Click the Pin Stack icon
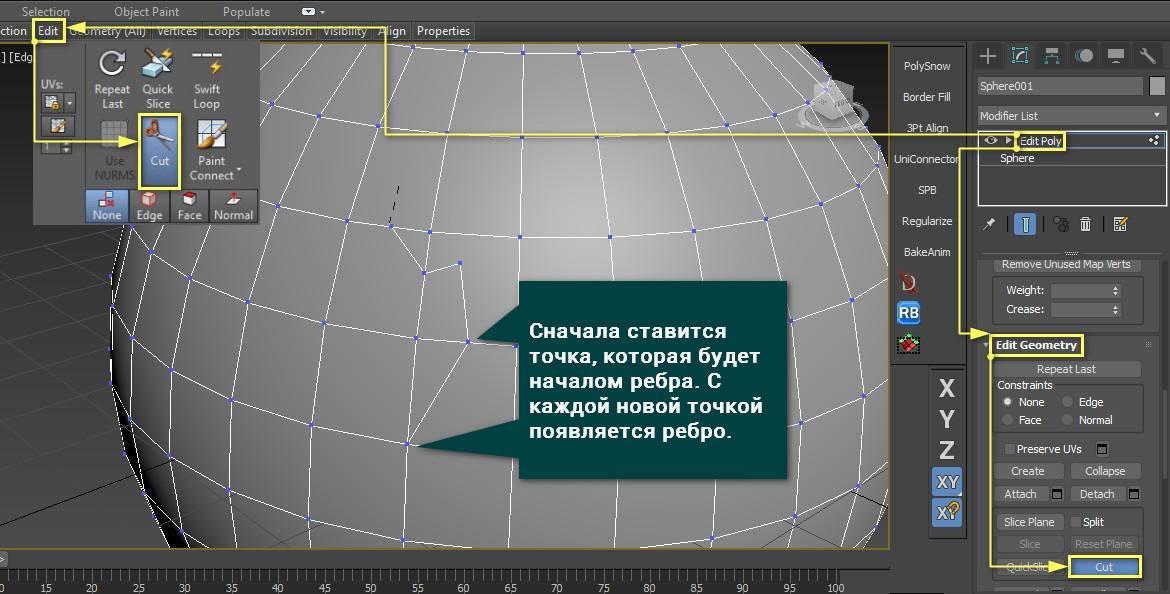 pyautogui.click(x=989, y=224)
